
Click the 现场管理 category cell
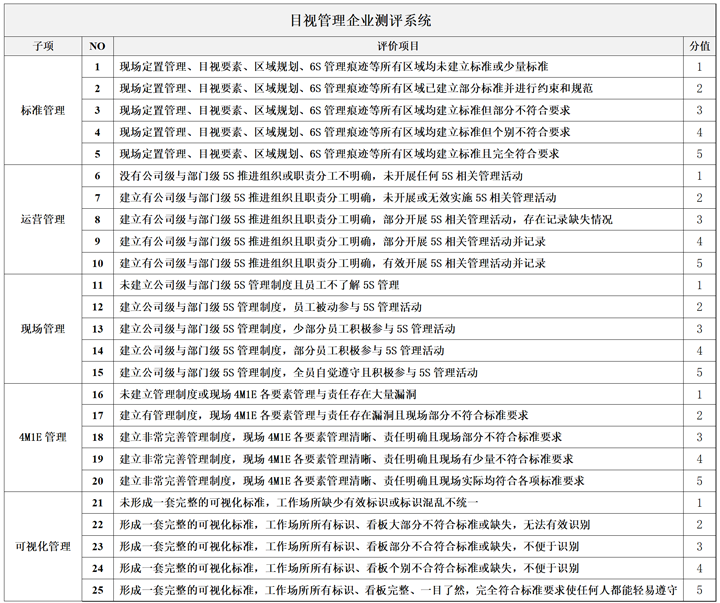click(42, 328)
